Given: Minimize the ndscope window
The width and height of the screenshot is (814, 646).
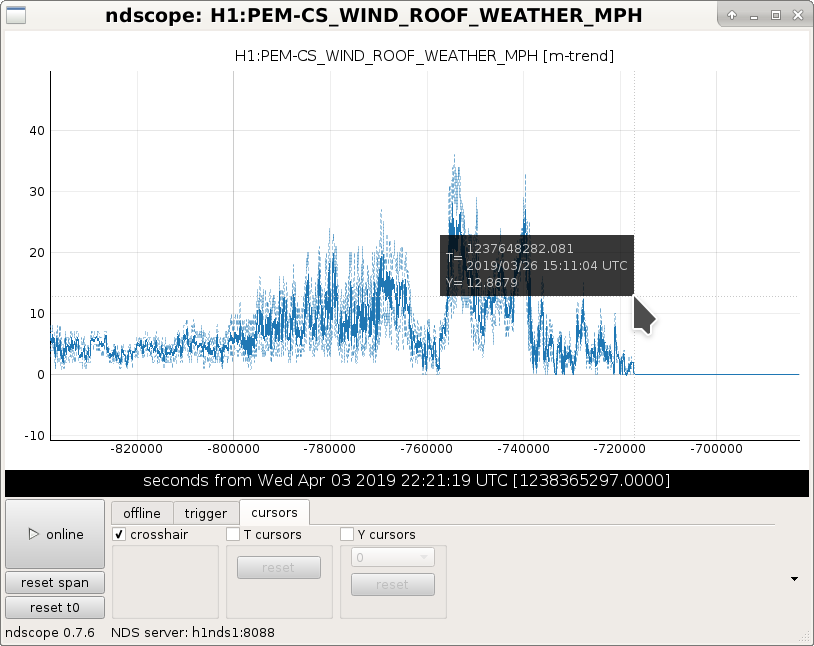Looking at the screenshot, I should point(754,16).
